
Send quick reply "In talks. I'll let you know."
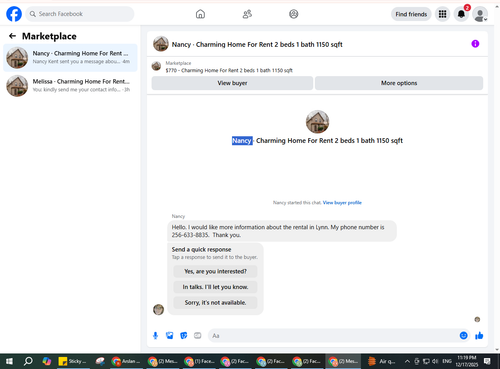coord(215,287)
